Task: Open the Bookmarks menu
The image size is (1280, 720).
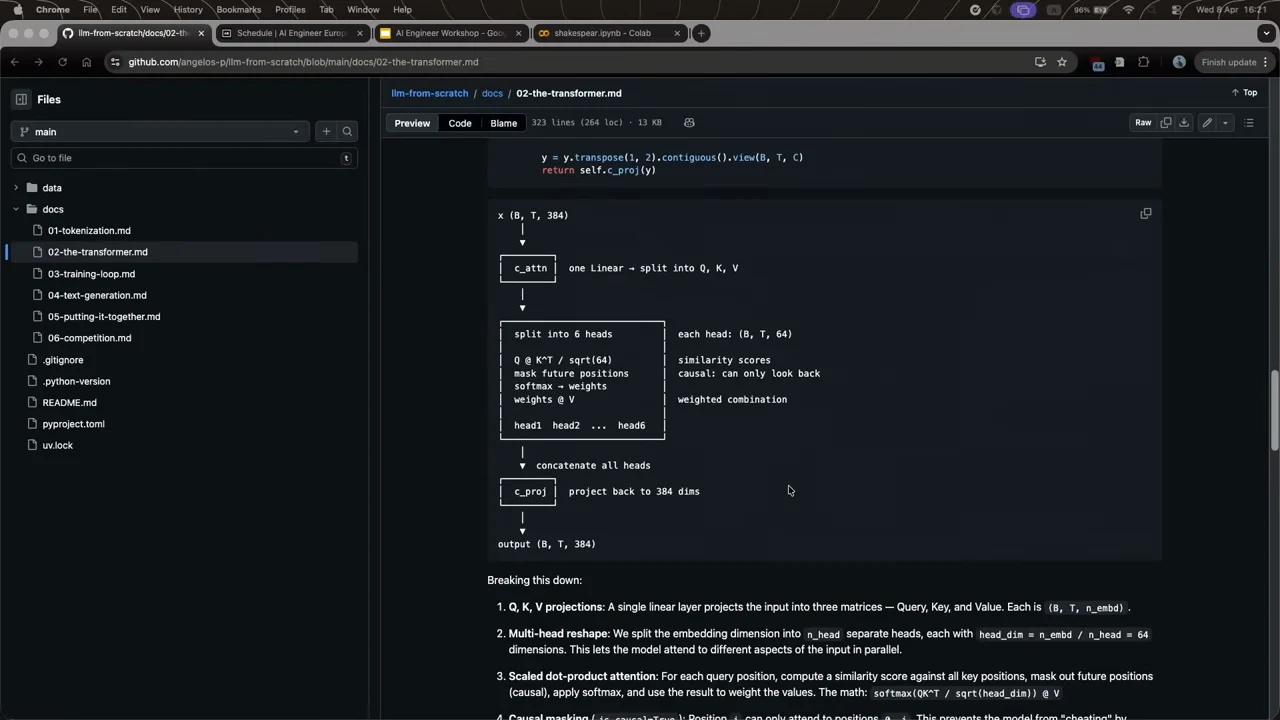Action: pos(239,10)
